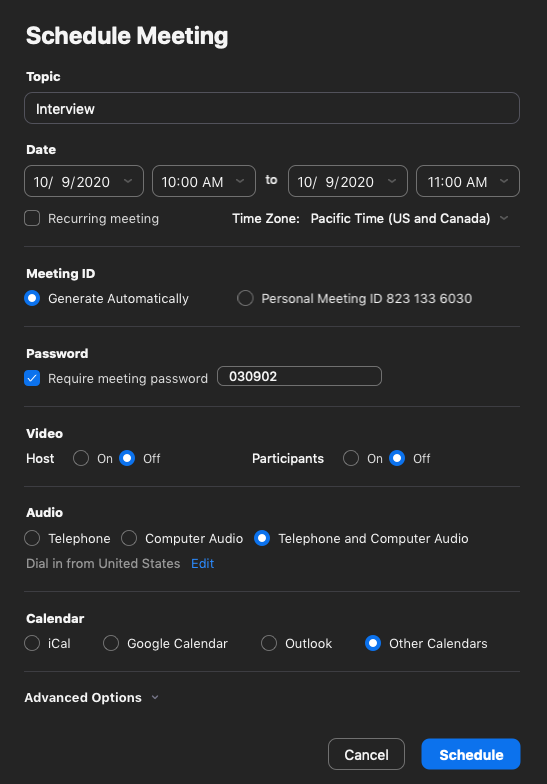The width and height of the screenshot is (547, 784).
Task: Click the Edit dial-in link
Action: point(202,564)
